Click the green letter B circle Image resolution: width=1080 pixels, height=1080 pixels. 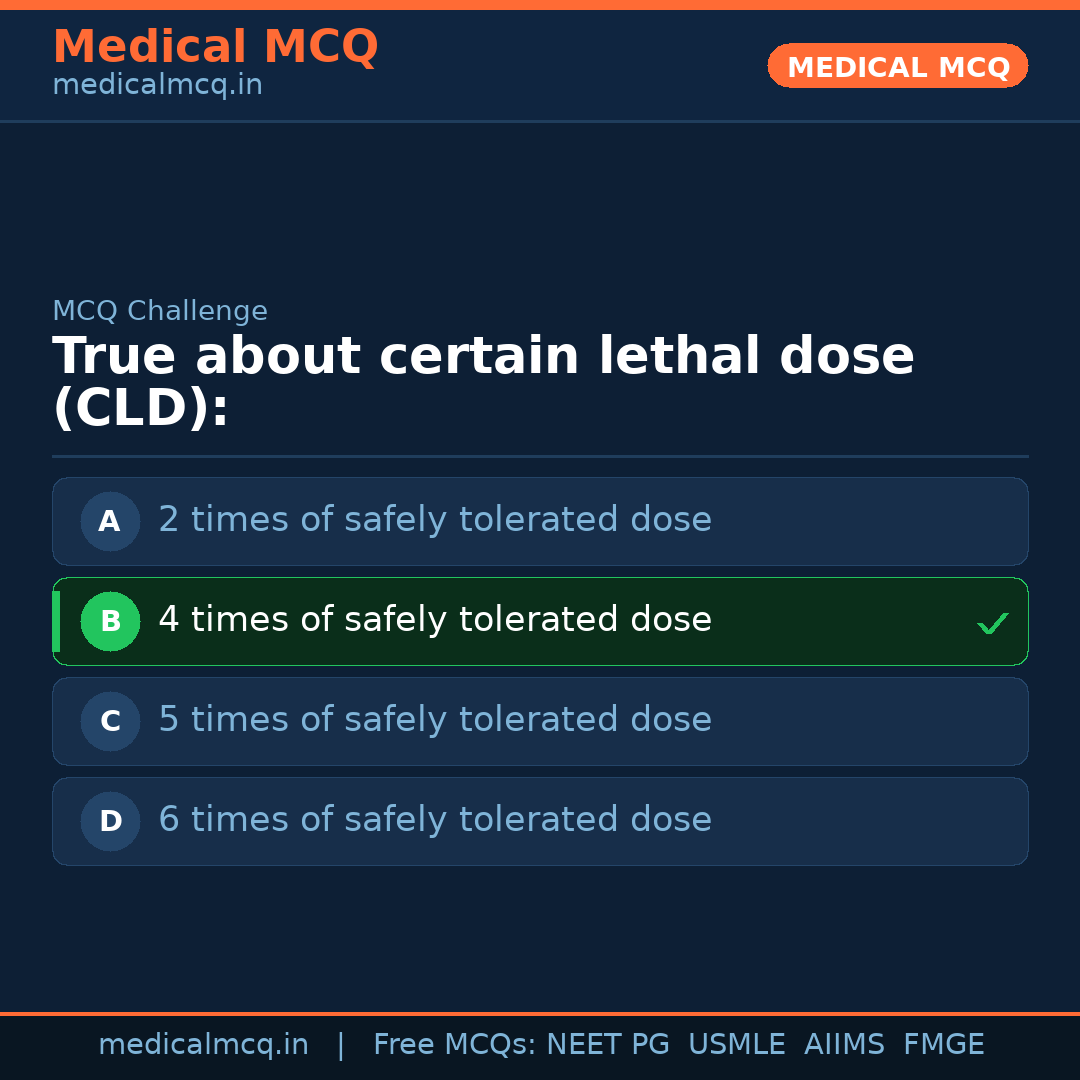pos(110,621)
